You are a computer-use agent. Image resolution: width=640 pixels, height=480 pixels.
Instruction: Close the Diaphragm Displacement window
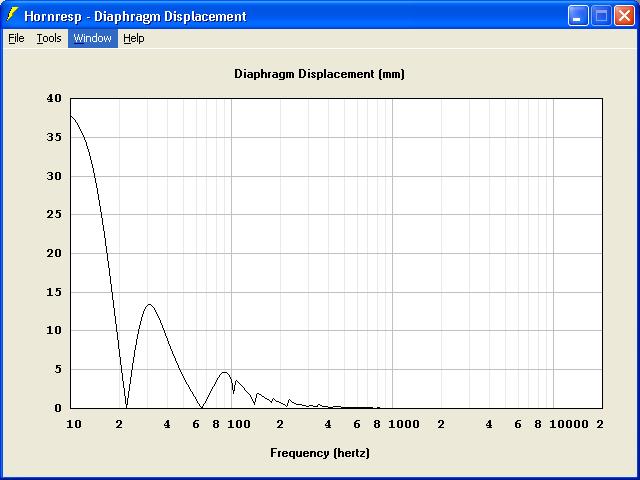click(624, 16)
